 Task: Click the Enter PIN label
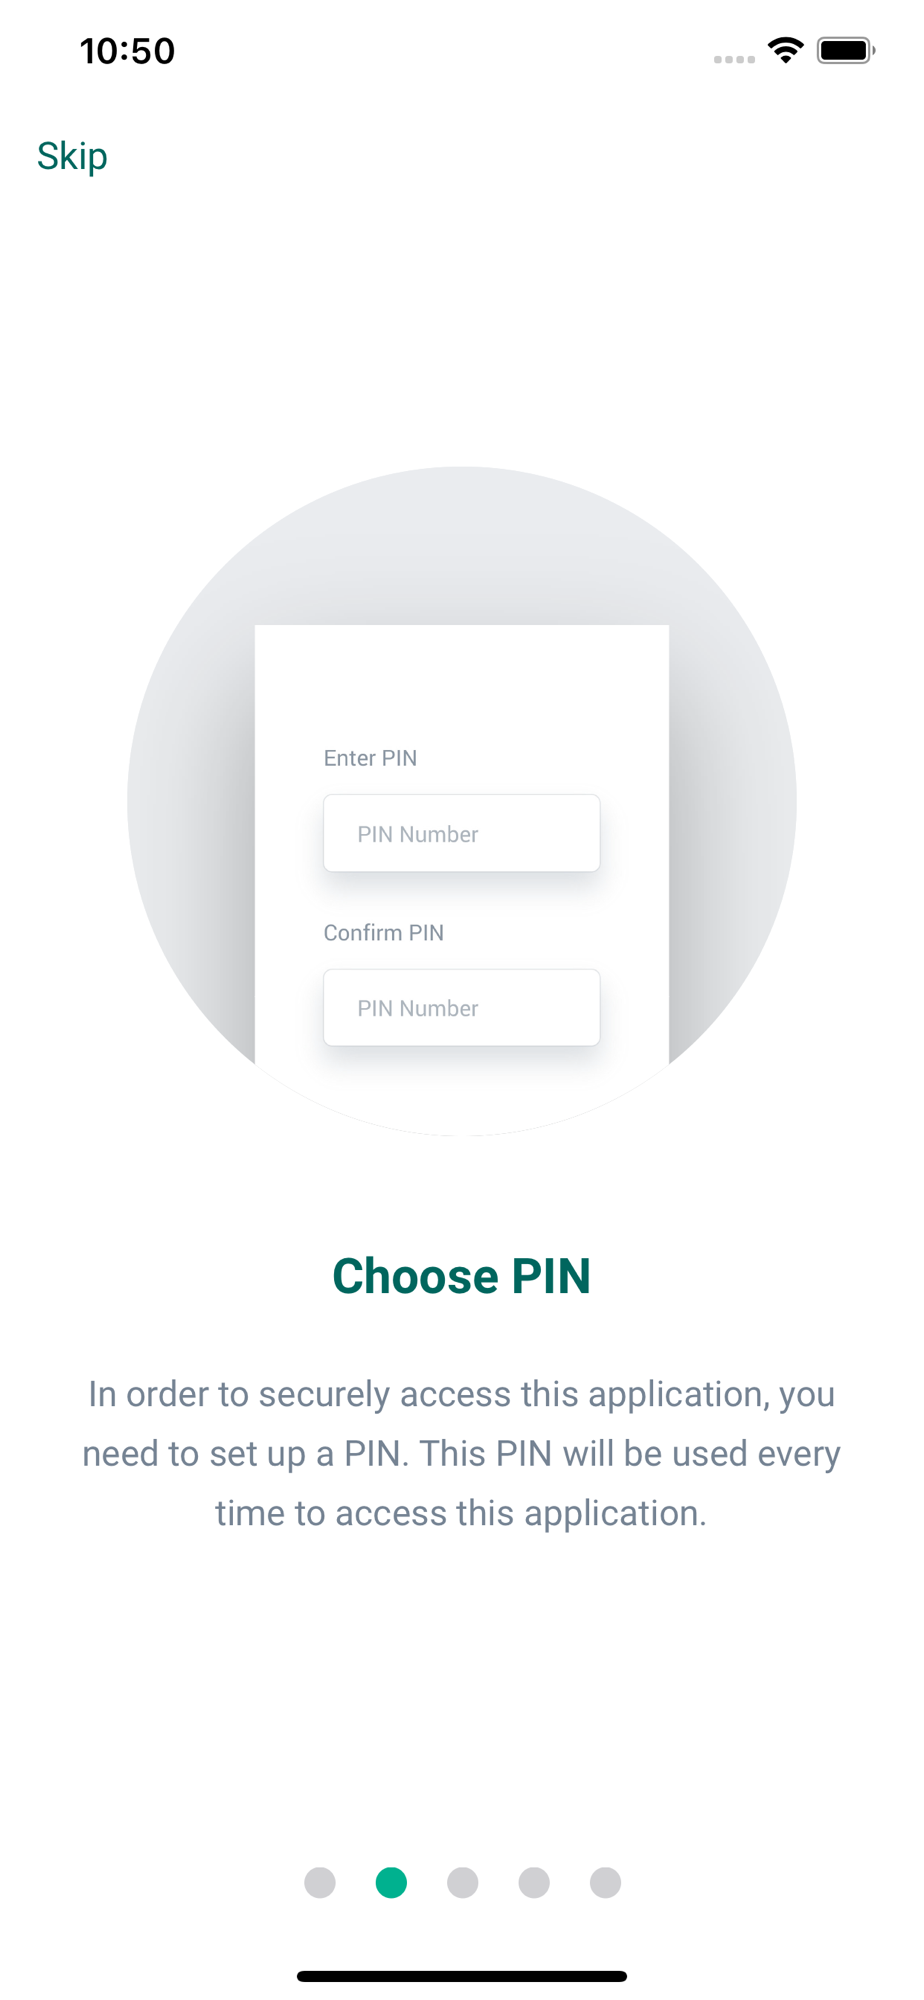(x=370, y=758)
